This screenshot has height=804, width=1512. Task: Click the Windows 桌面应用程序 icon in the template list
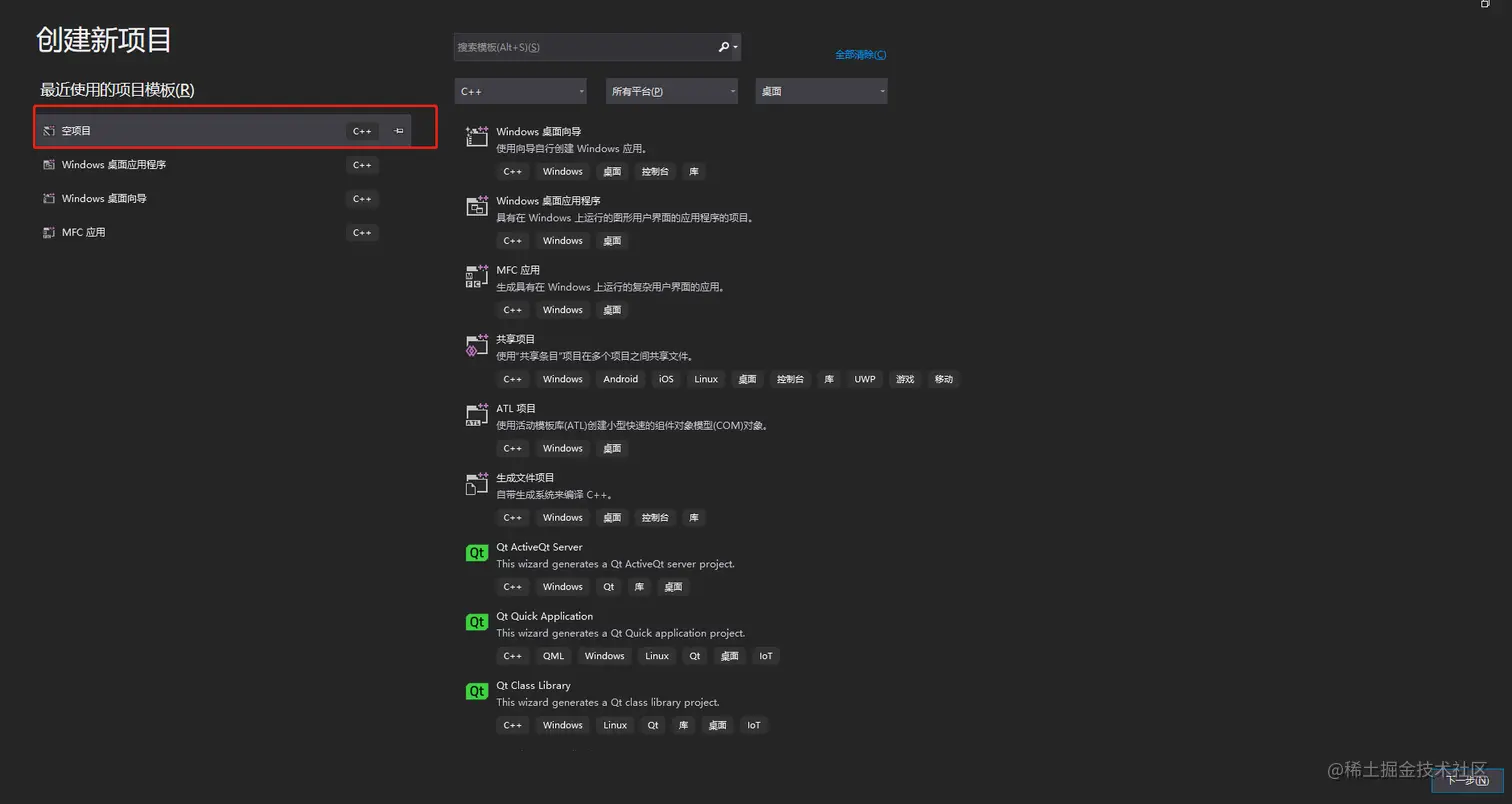[x=477, y=206]
